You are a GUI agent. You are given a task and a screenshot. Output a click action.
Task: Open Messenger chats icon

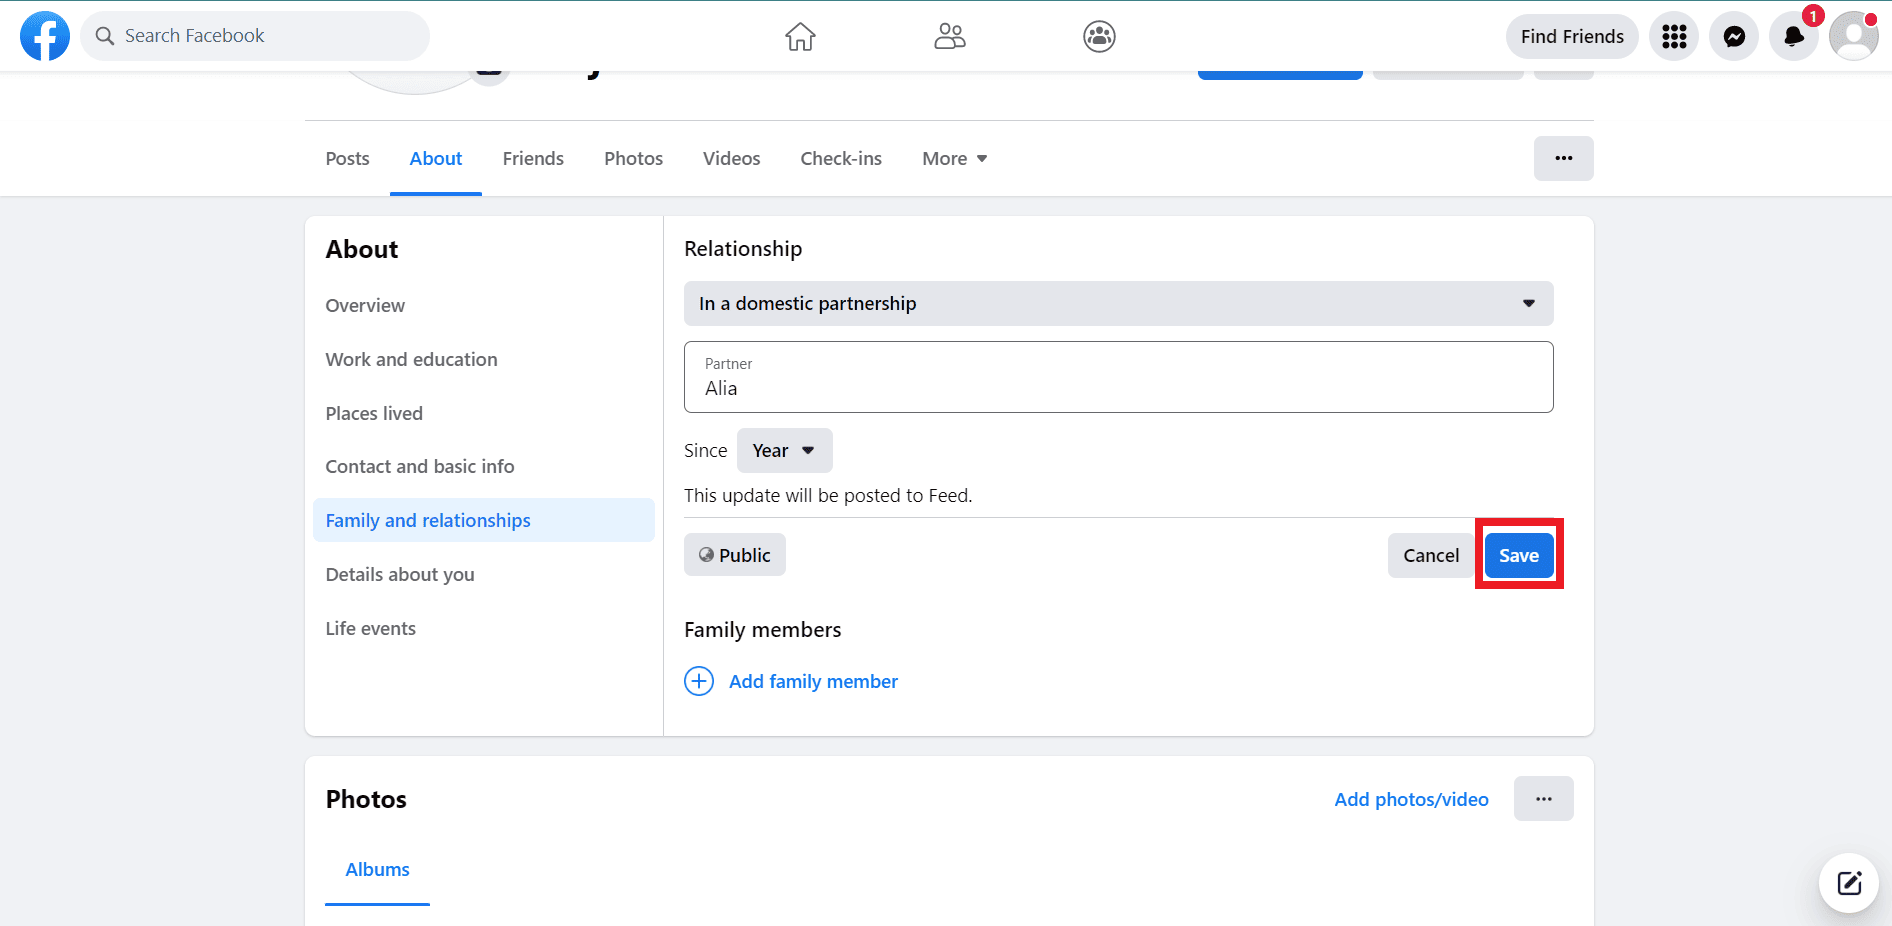[1734, 37]
